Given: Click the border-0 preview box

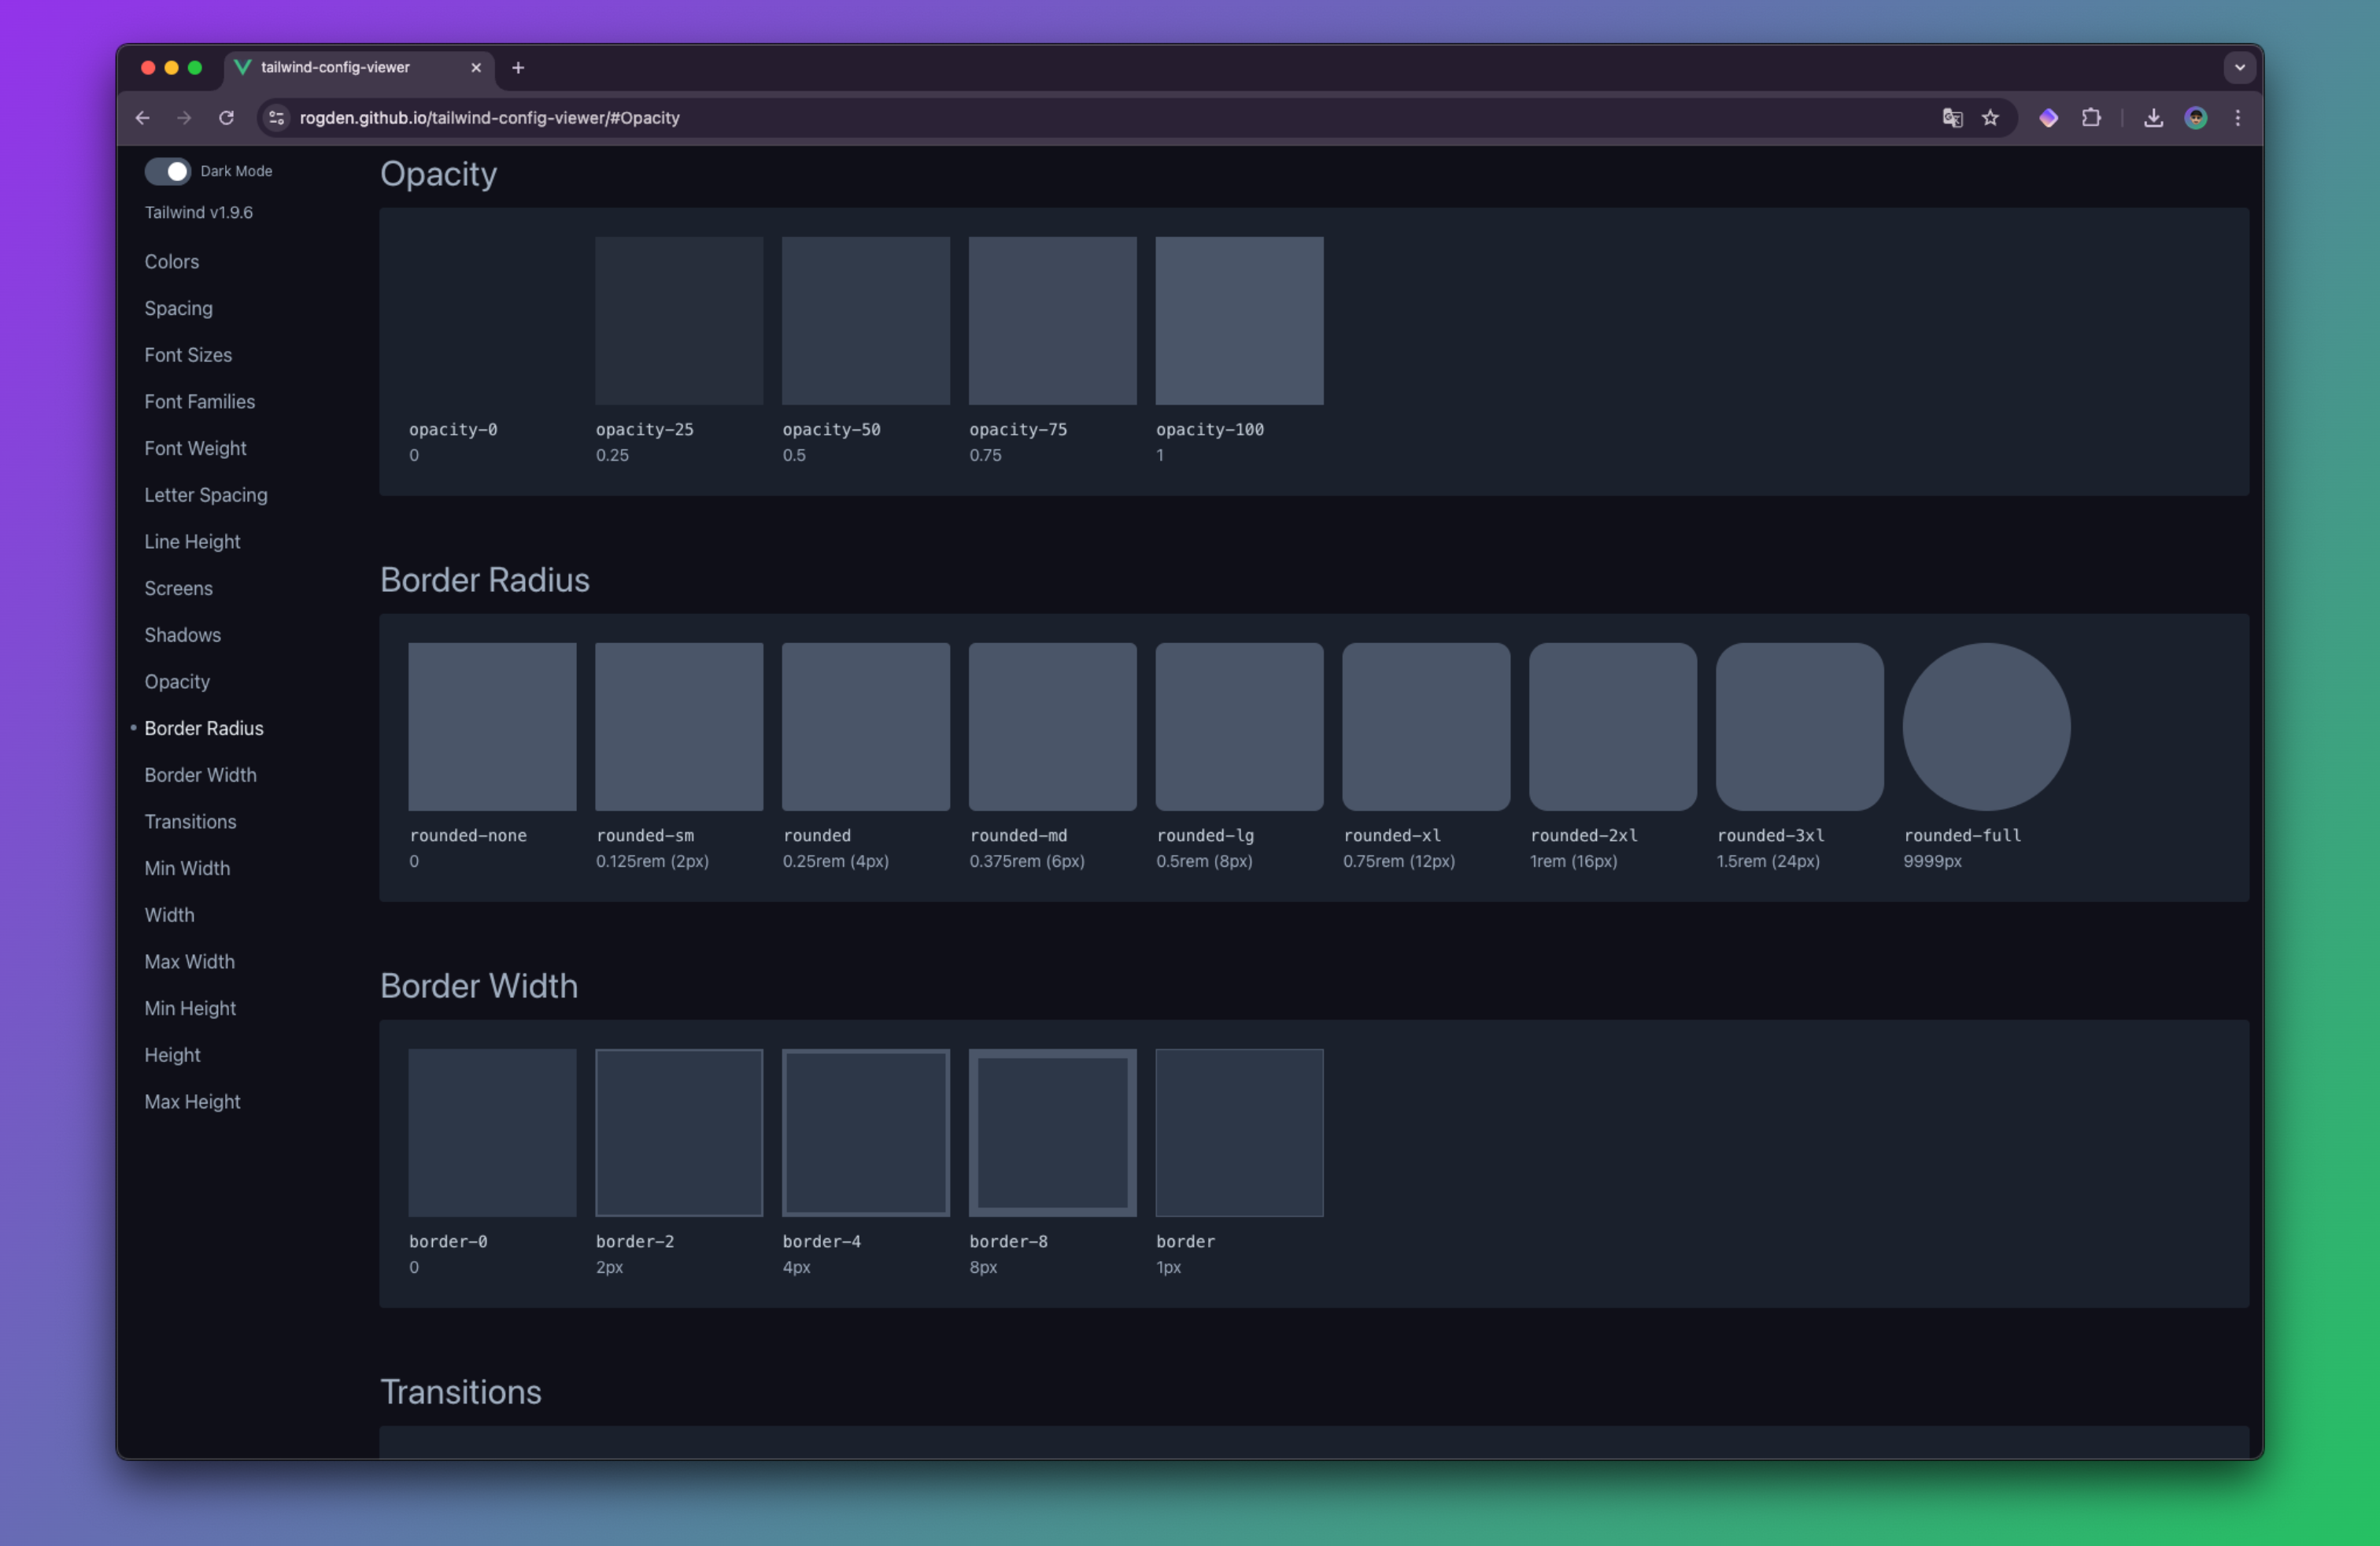Looking at the screenshot, I should pyautogui.click(x=492, y=1133).
